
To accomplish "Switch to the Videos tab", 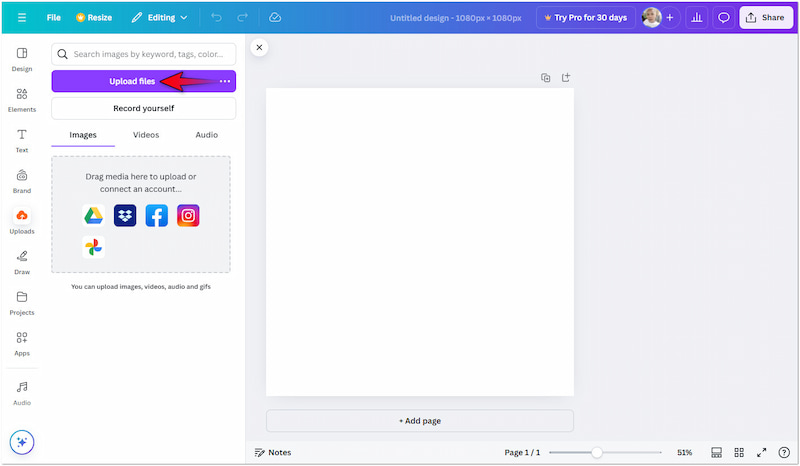I will 146,135.
